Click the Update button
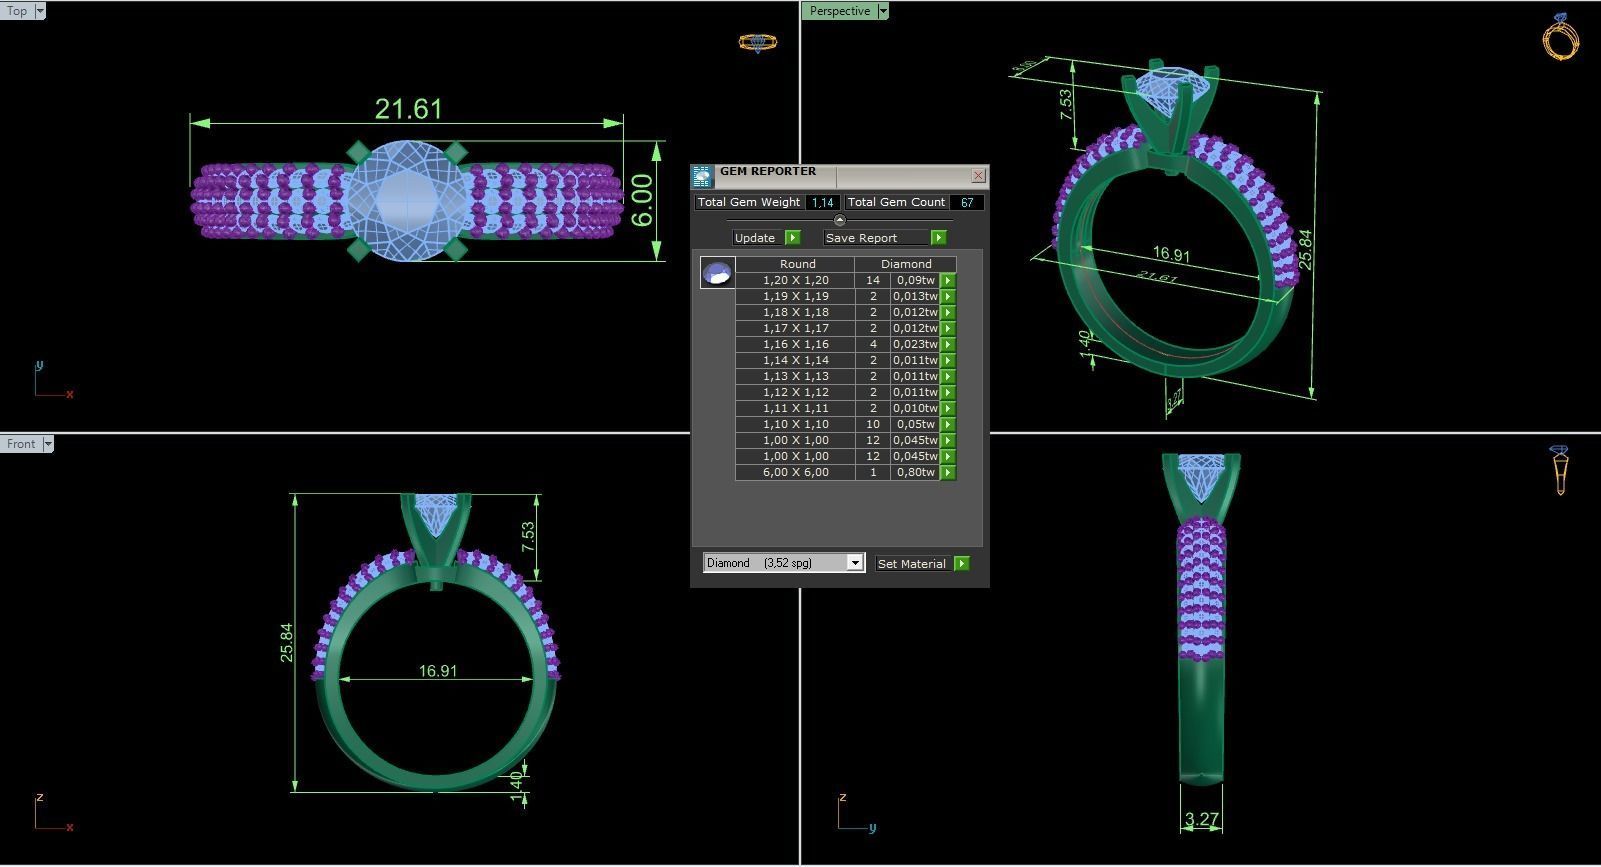The image size is (1601, 867). (x=755, y=238)
